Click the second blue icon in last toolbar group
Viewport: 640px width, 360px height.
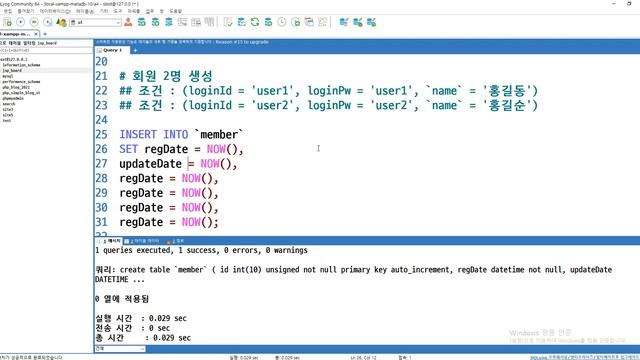[358, 22]
